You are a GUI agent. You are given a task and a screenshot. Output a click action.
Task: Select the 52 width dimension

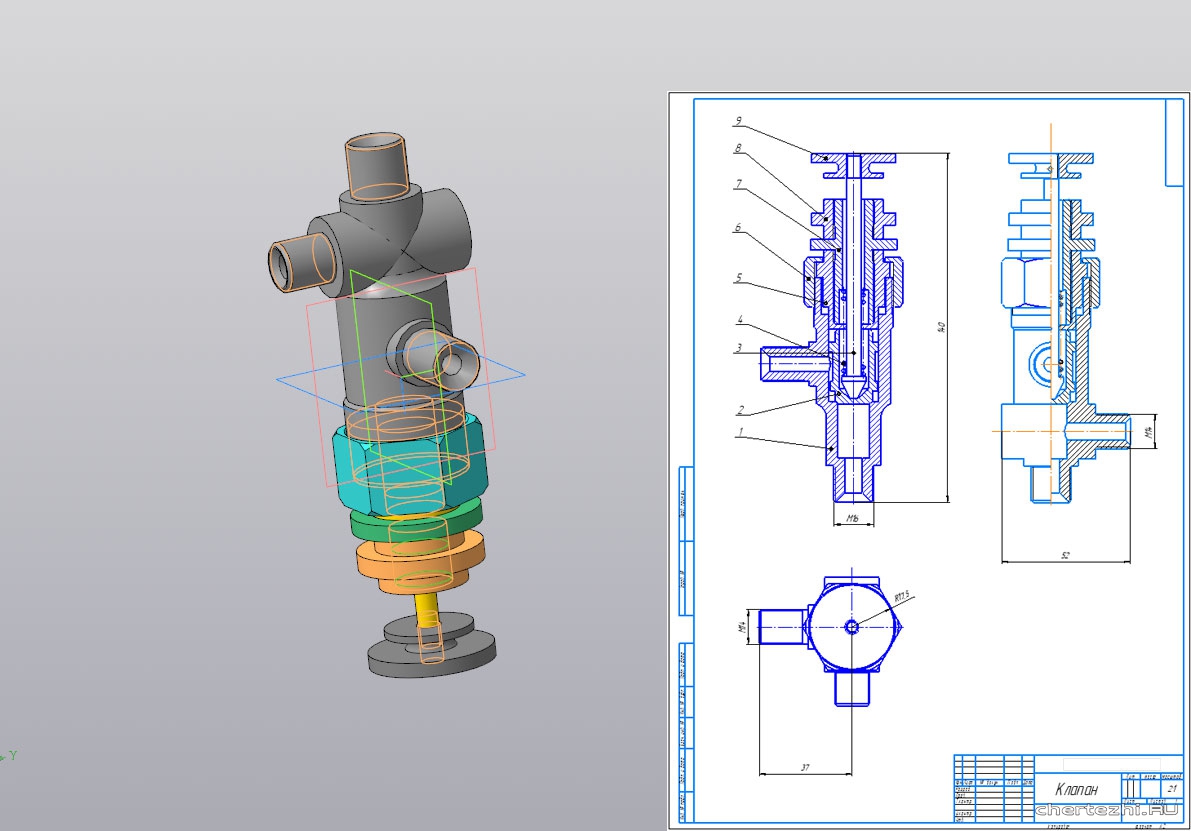[x=1066, y=556]
